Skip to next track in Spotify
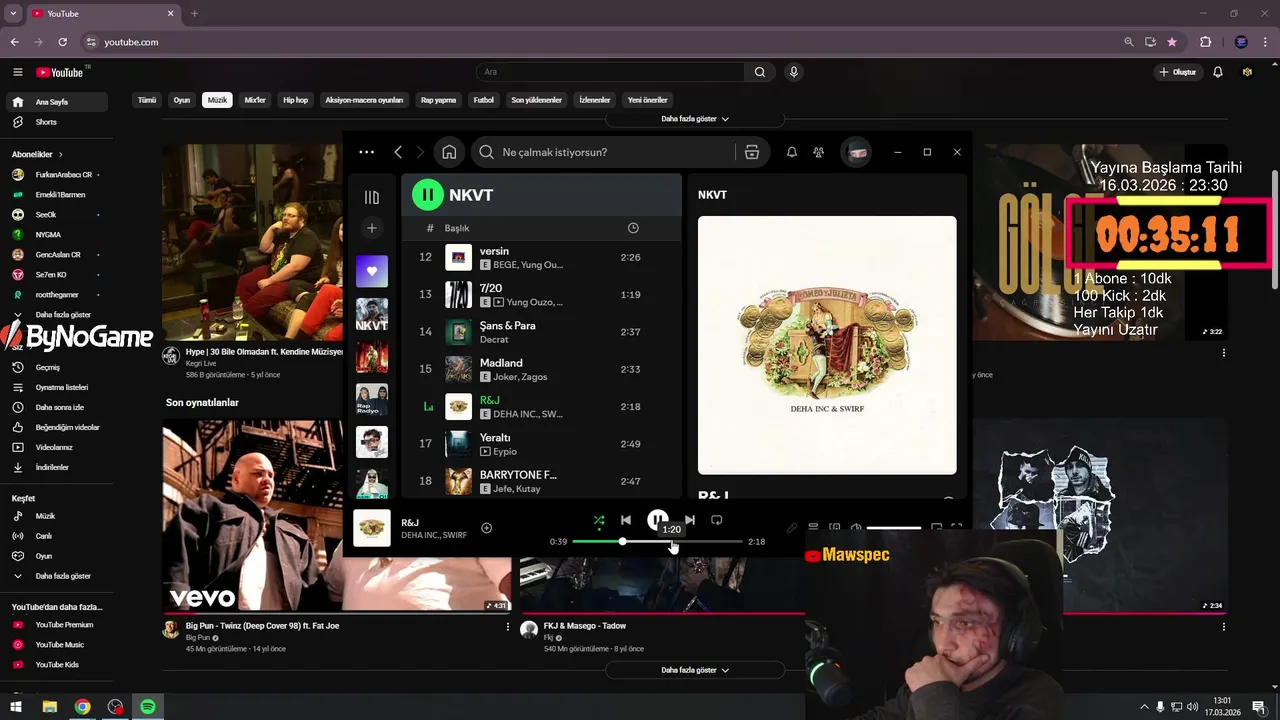The height and width of the screenshot is (720, 1280). point(690,520)
